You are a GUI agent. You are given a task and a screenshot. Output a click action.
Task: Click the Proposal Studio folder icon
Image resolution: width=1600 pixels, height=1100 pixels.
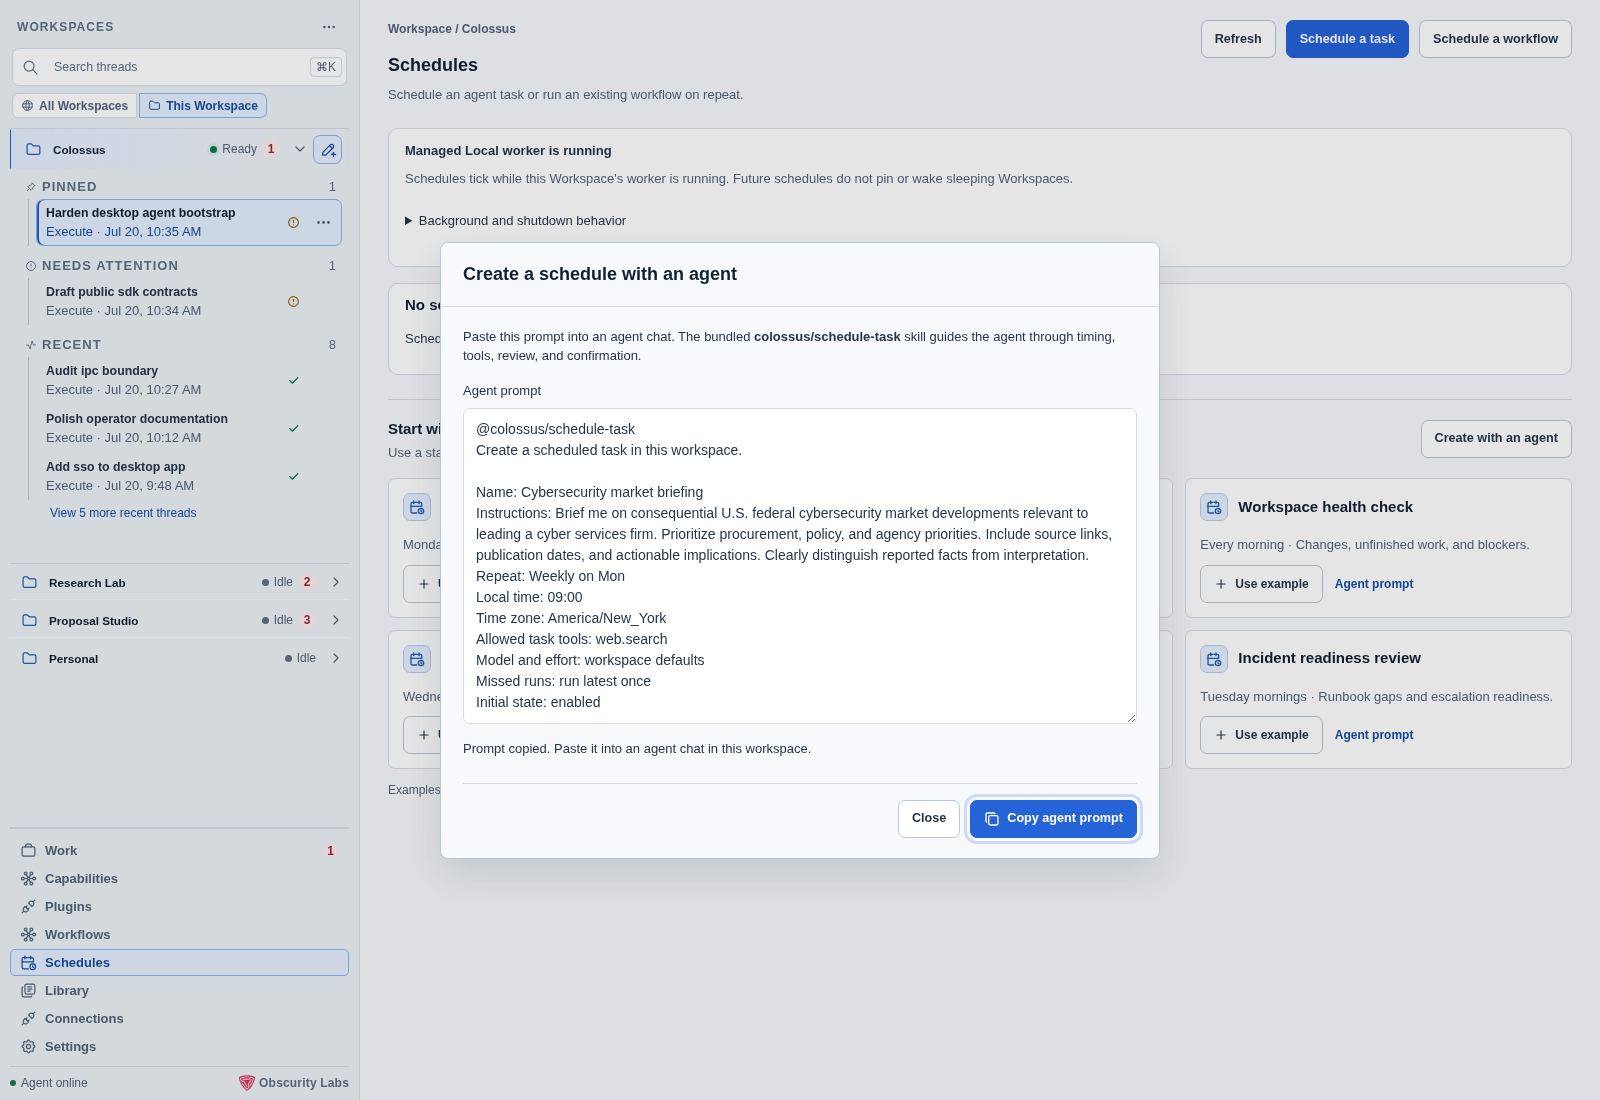click(x=30, y=620)
